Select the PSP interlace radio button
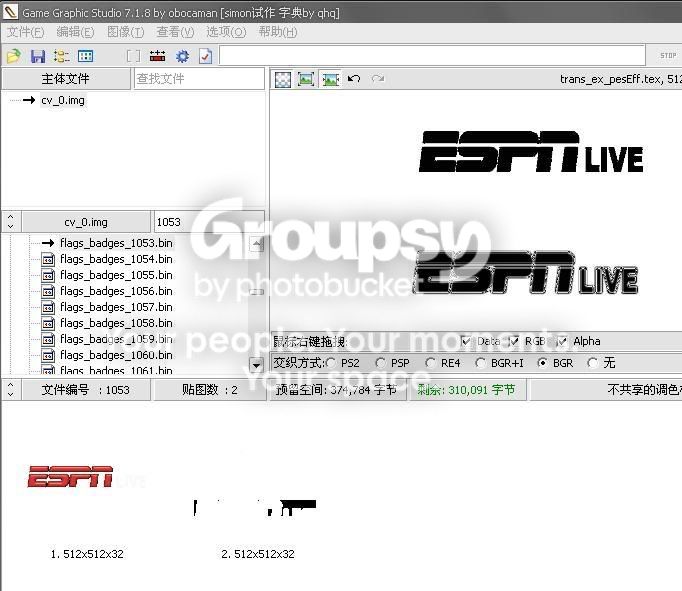682x591 pixels. tap(381, 363)
